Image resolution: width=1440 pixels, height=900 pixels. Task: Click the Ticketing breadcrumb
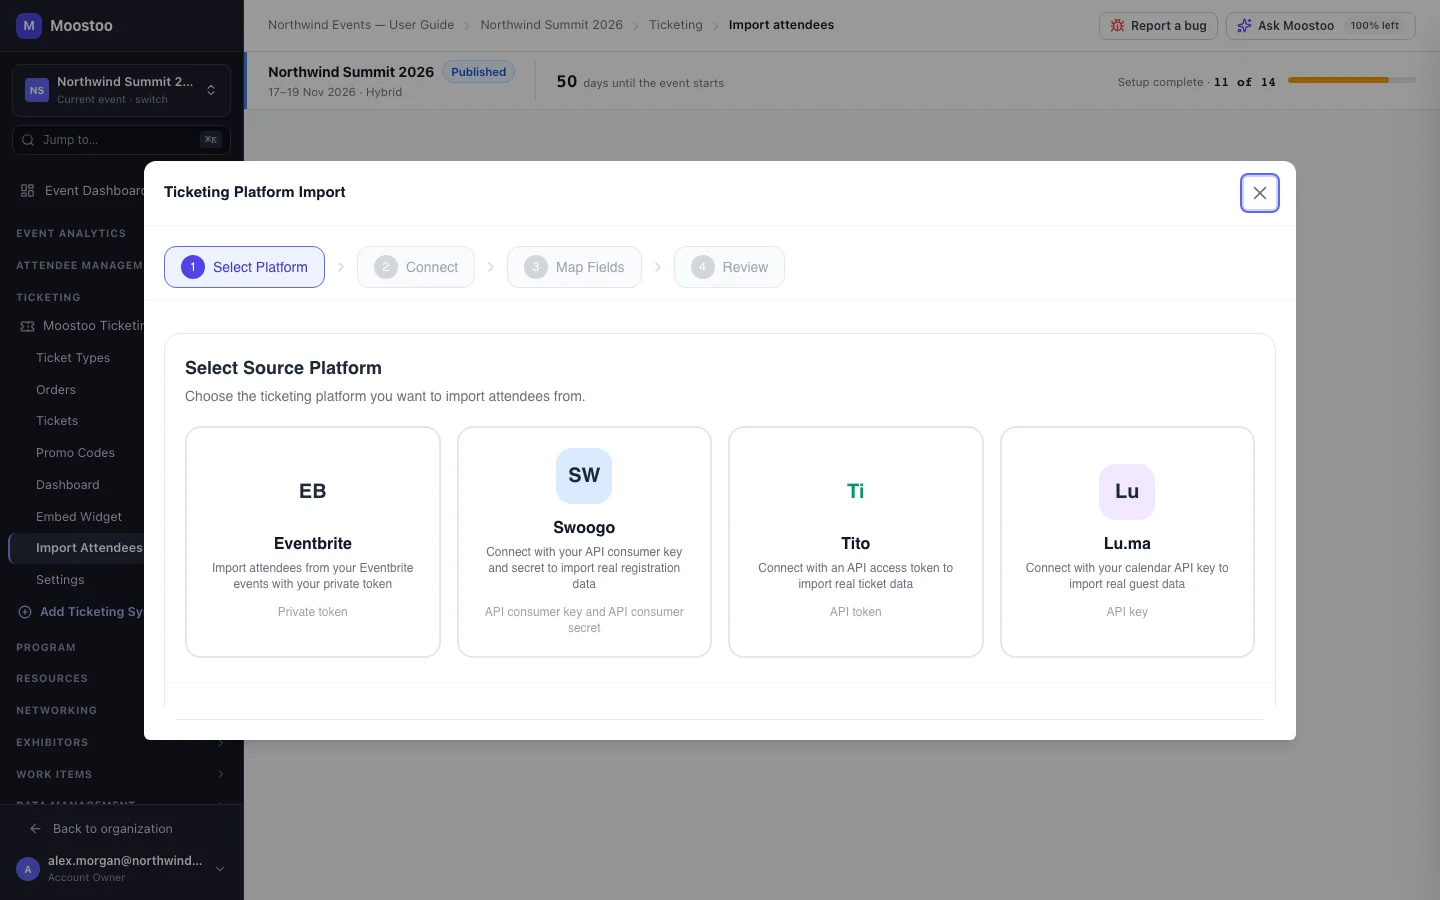pyautogui.click(x=676, y=25)
